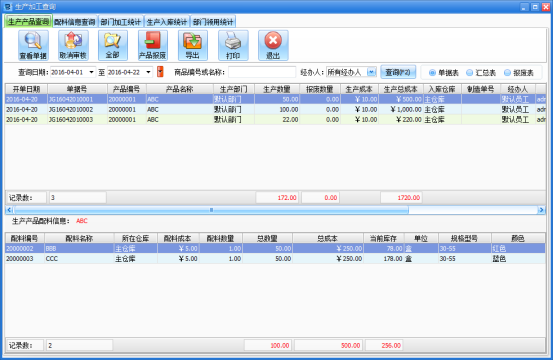Click the 入库仓库 column header
Viewport: 553px width, 360px height.
[x=442, y=89]
